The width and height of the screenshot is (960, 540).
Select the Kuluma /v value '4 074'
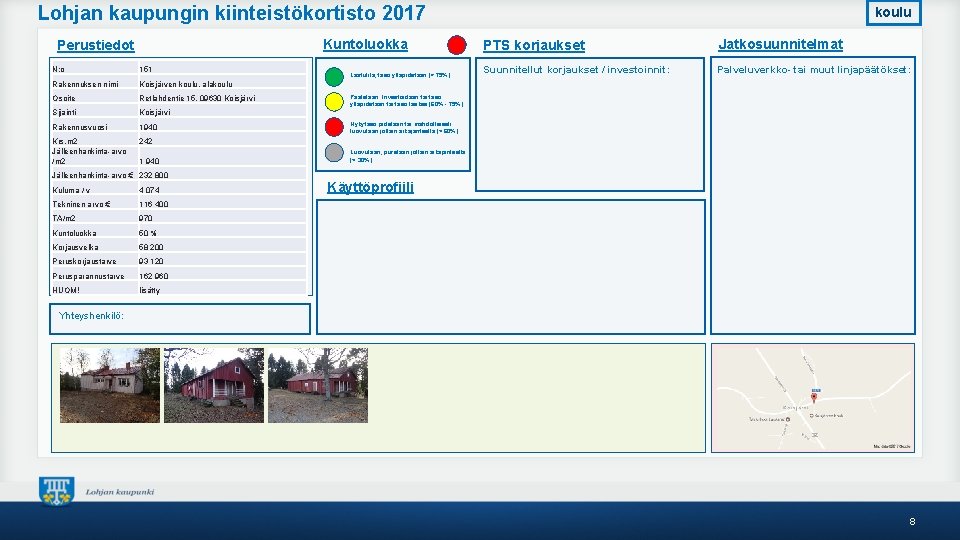(149, 190)
